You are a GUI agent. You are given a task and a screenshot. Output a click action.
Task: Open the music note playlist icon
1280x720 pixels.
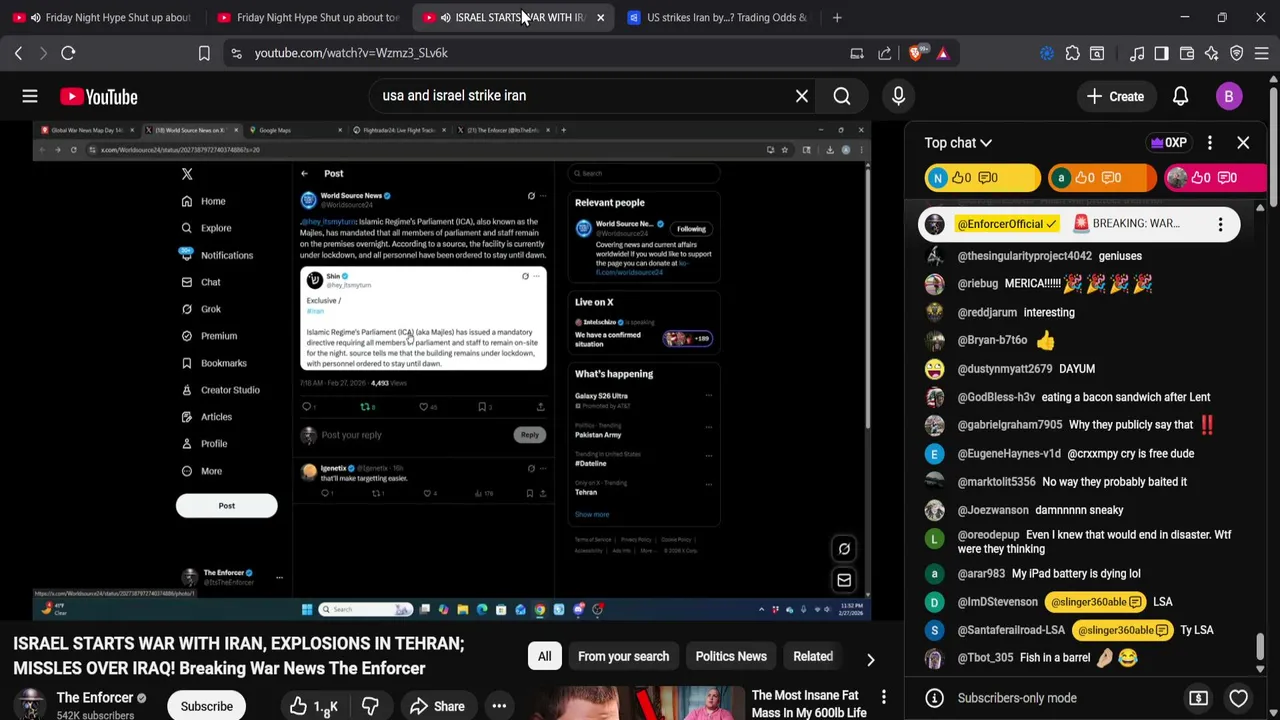pos(1137,53)
